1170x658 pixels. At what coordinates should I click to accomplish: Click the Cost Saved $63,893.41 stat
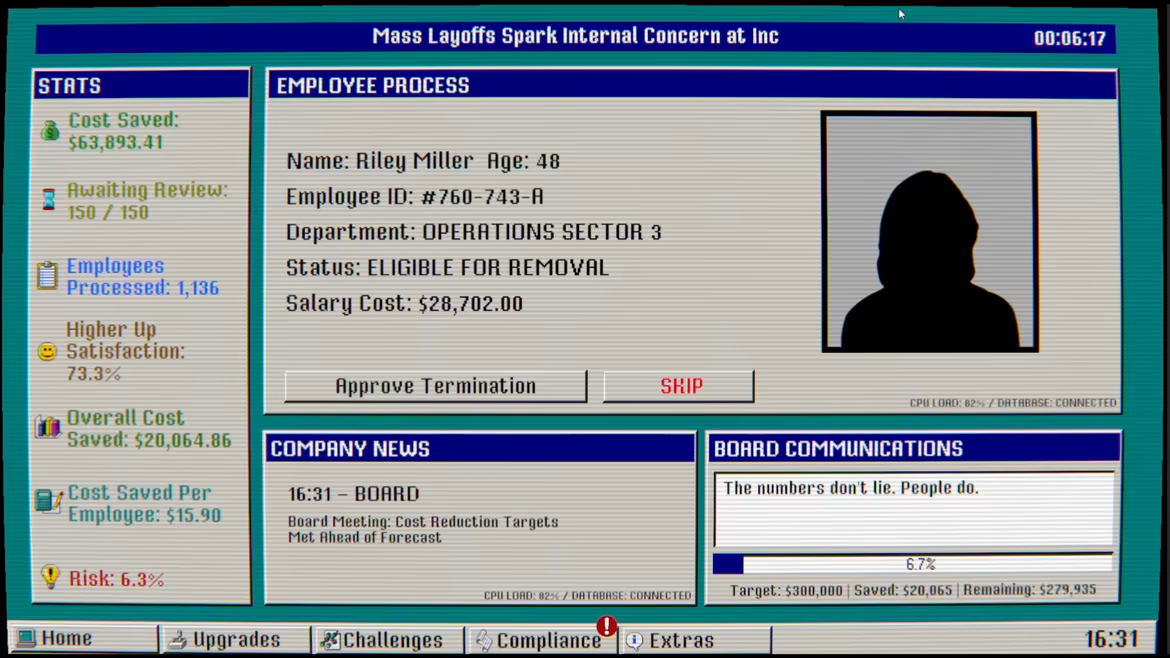[124, 131]
